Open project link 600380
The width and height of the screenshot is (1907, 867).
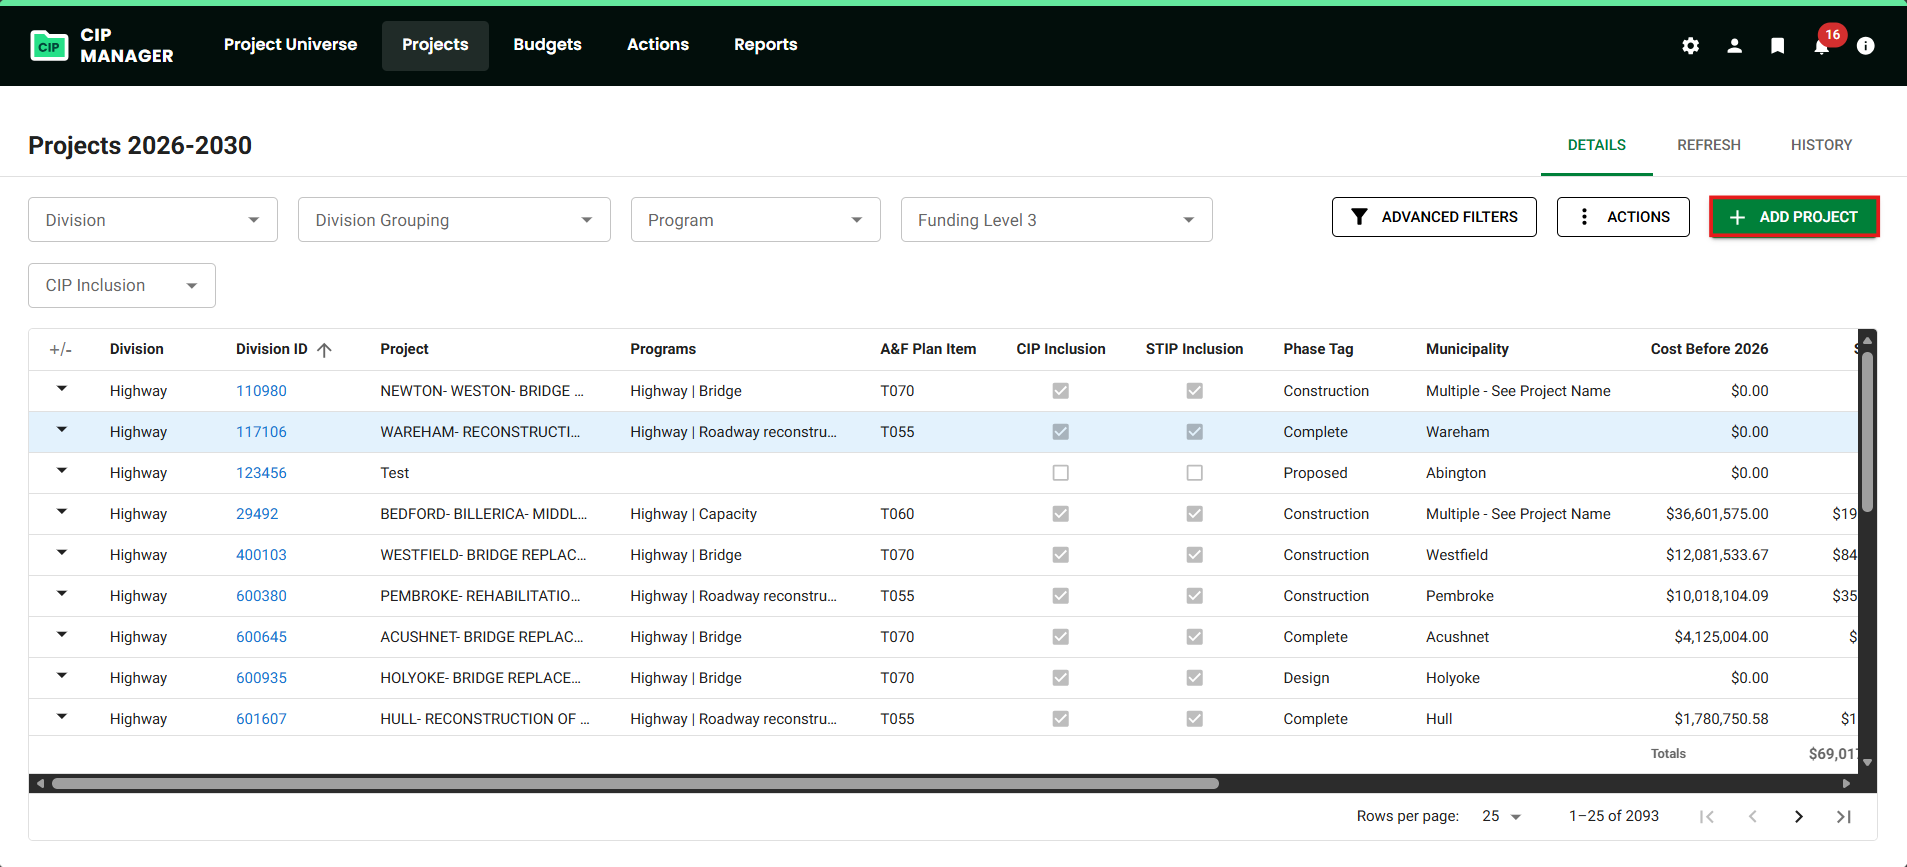pos(261,596)
